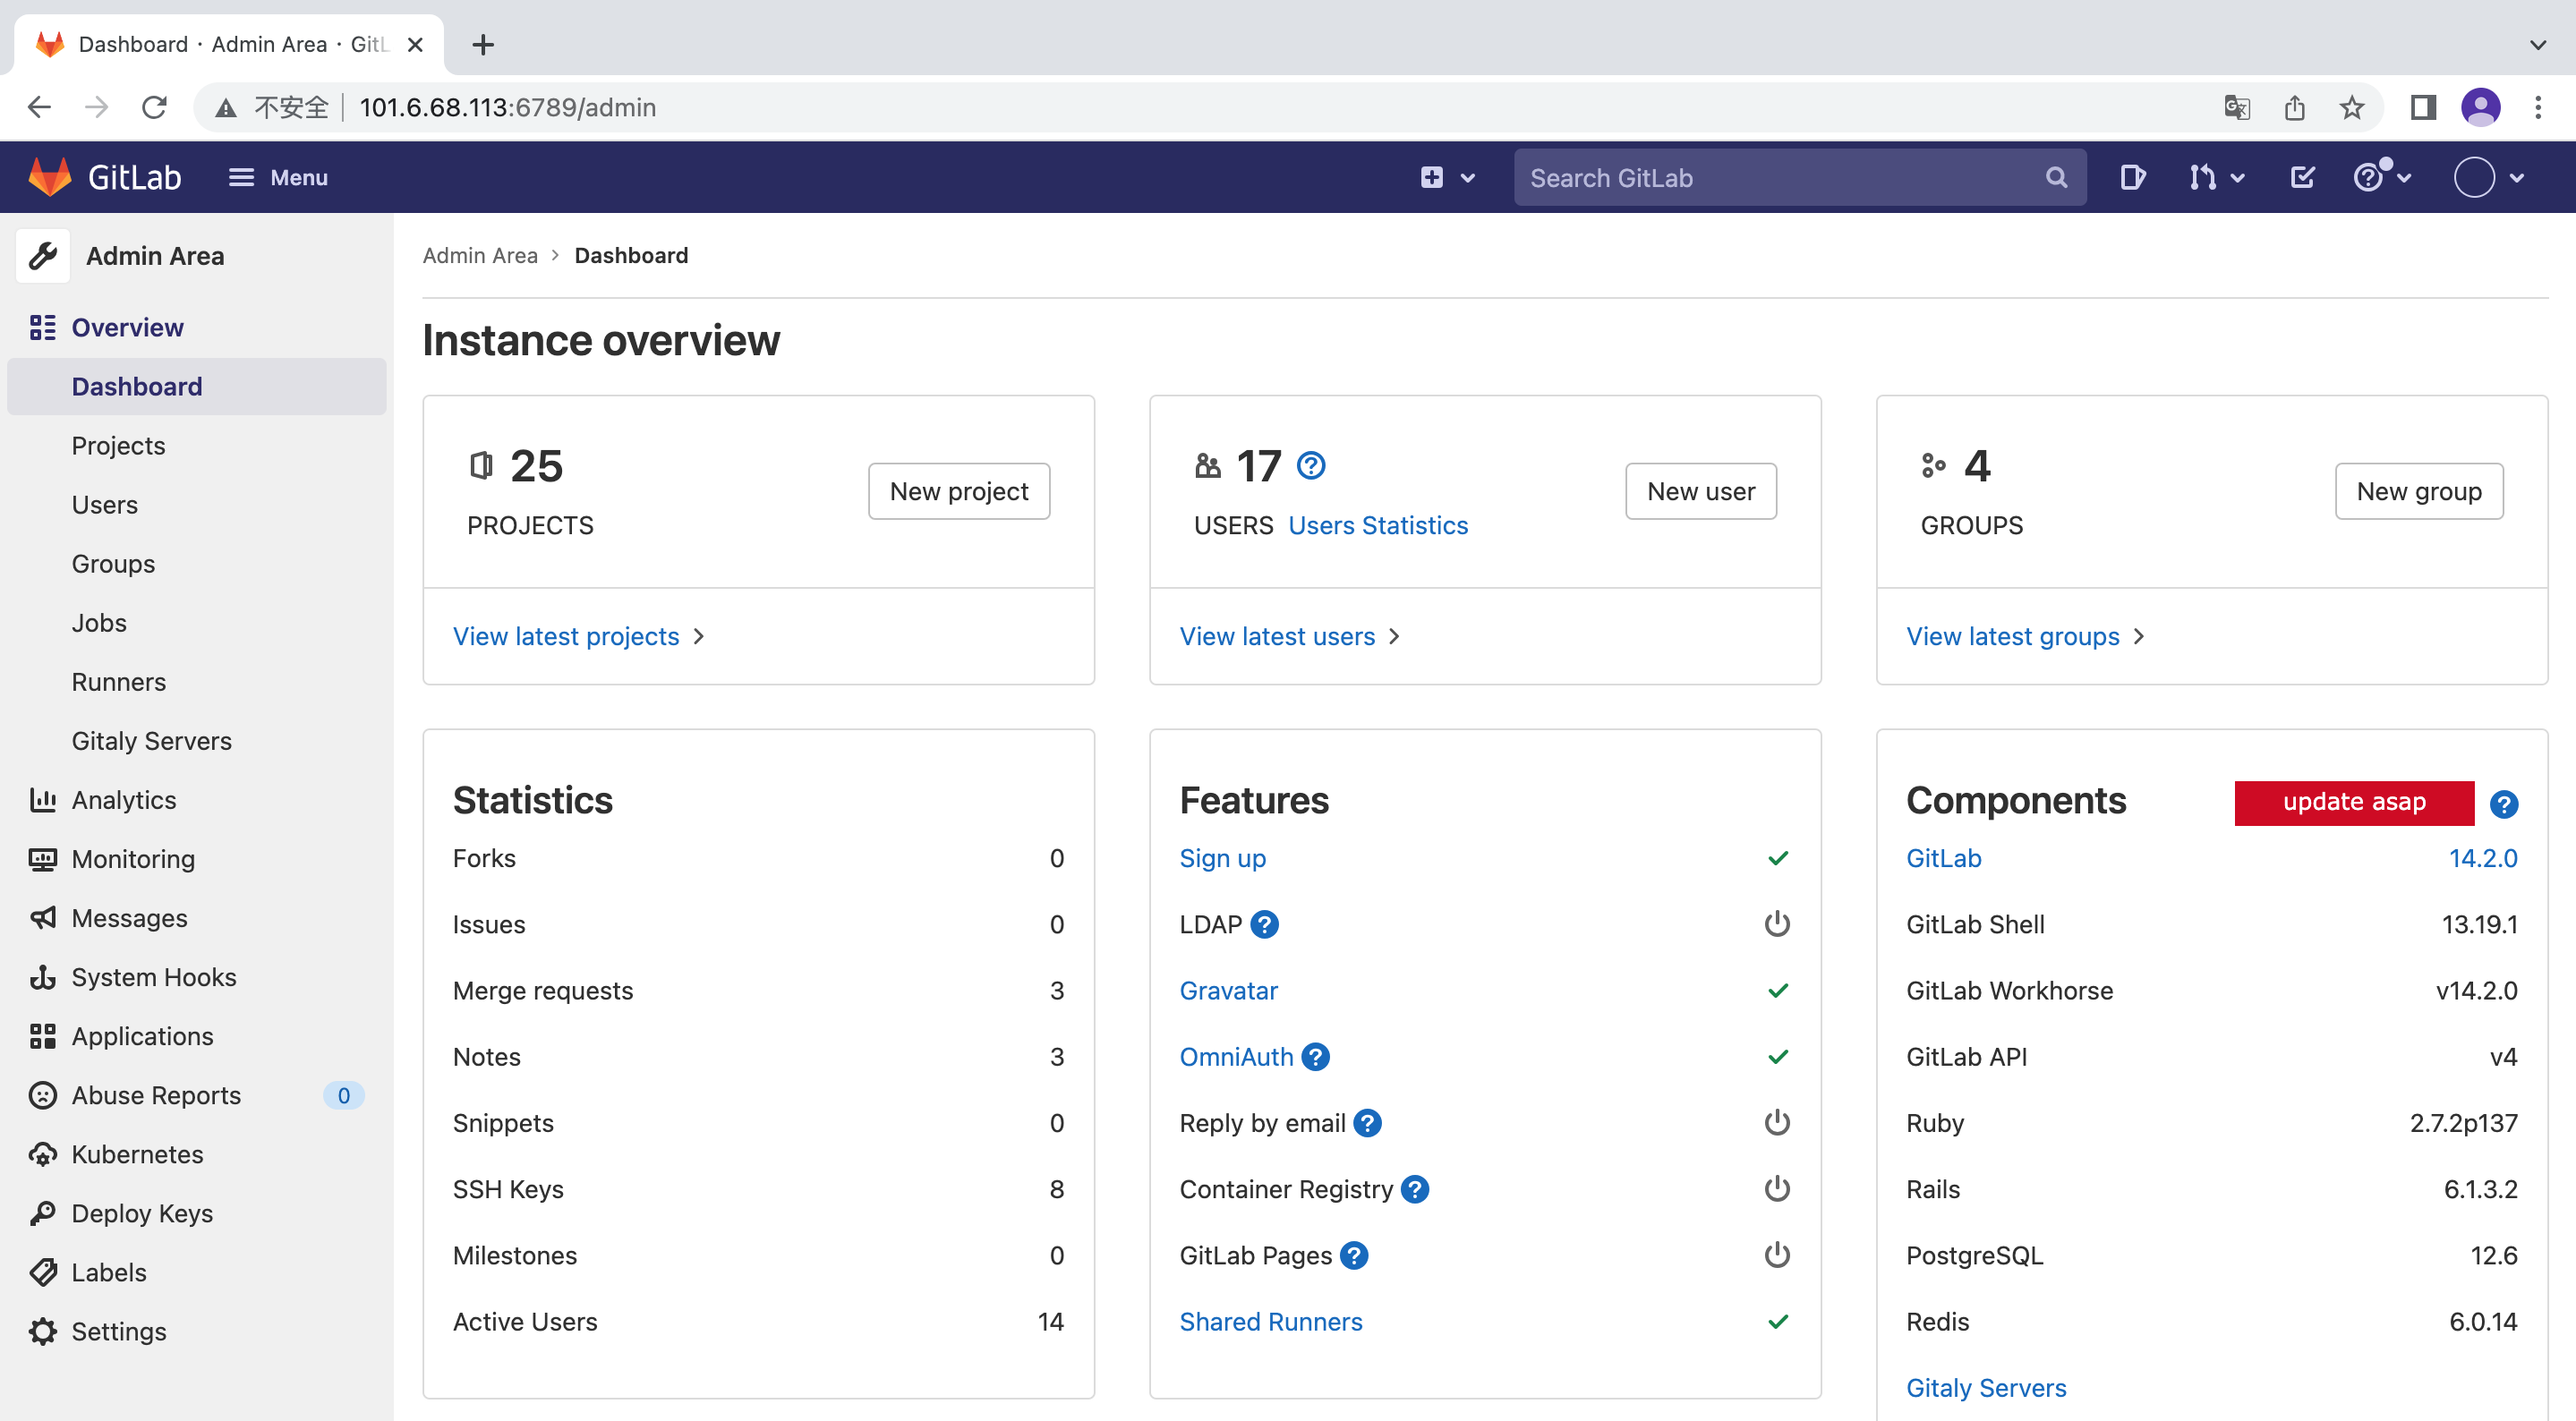The image size is (2576, 1421).
Task: Open Runners in the sidebar
Action: coord(118,681)
